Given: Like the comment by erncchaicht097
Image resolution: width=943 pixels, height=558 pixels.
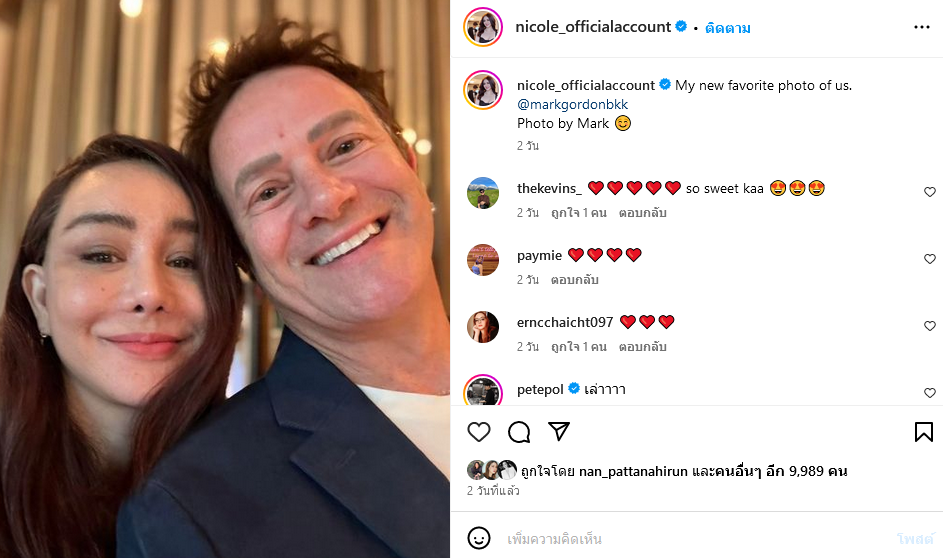Looking at the screenshot, I should (x=929, y=326).
